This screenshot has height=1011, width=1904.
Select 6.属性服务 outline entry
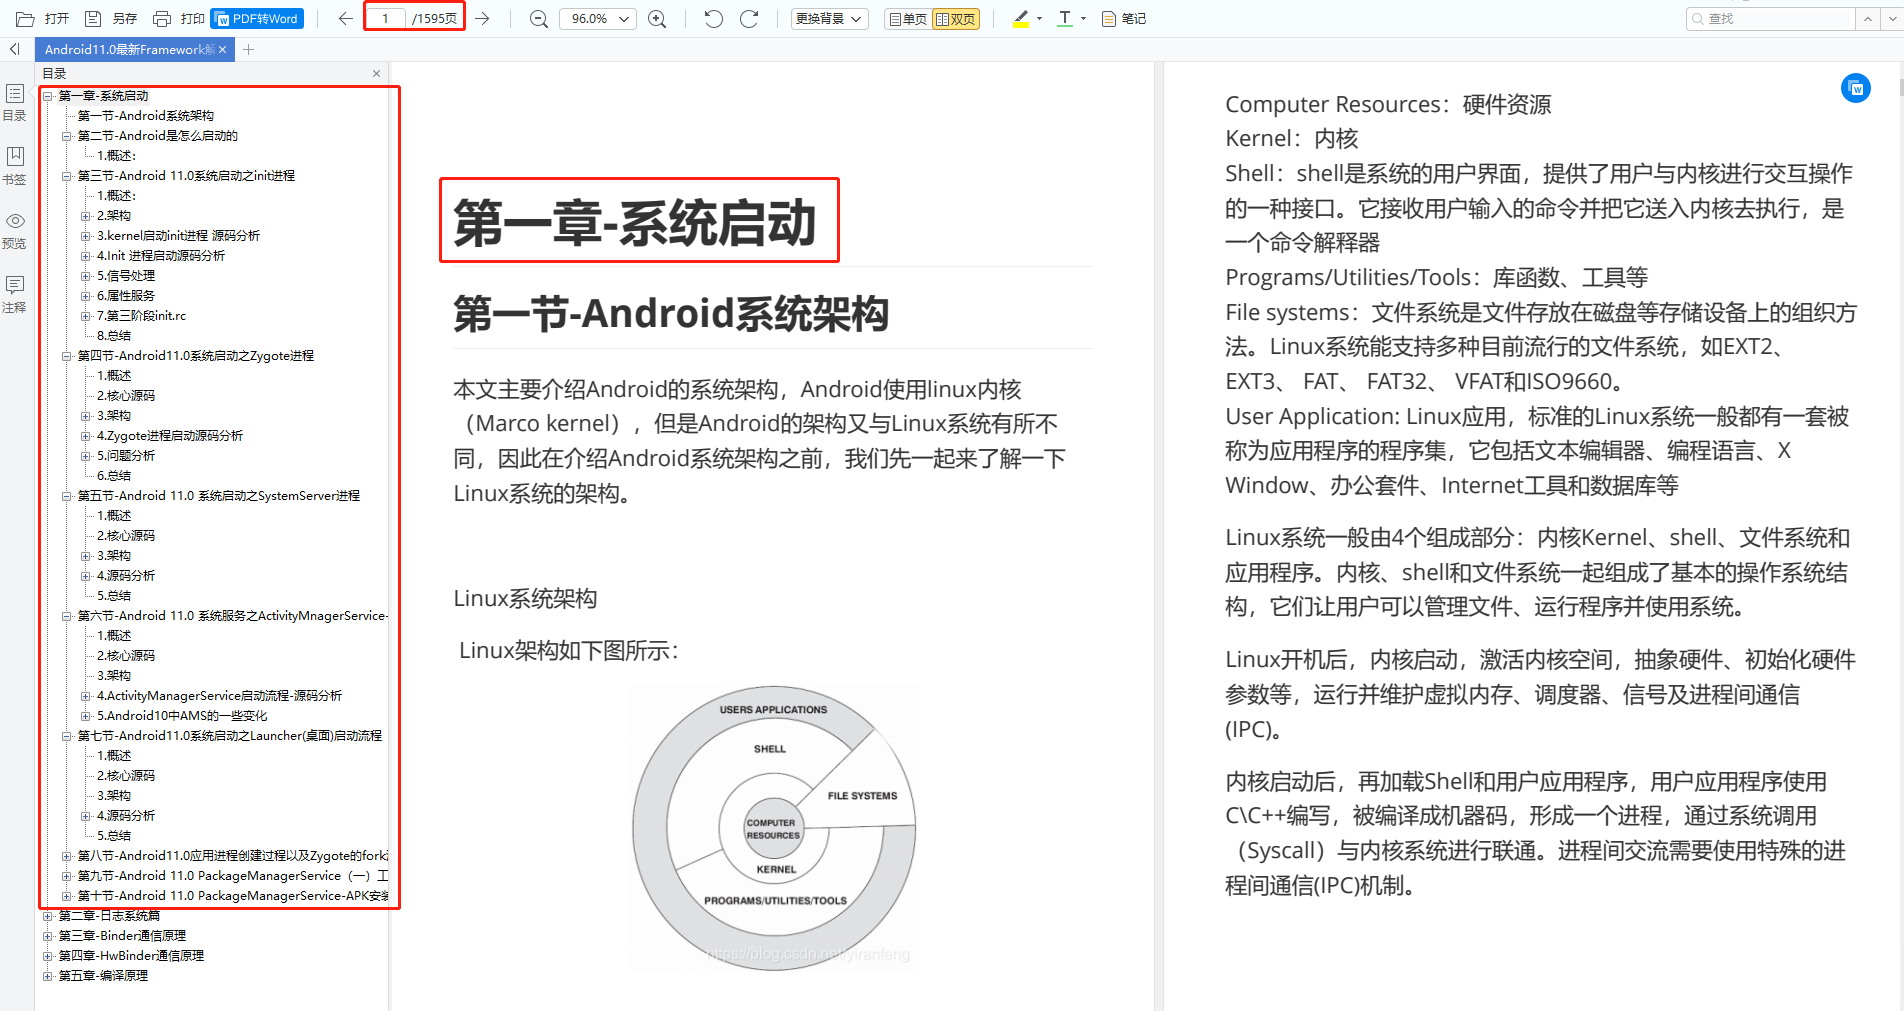click(126, 296)
